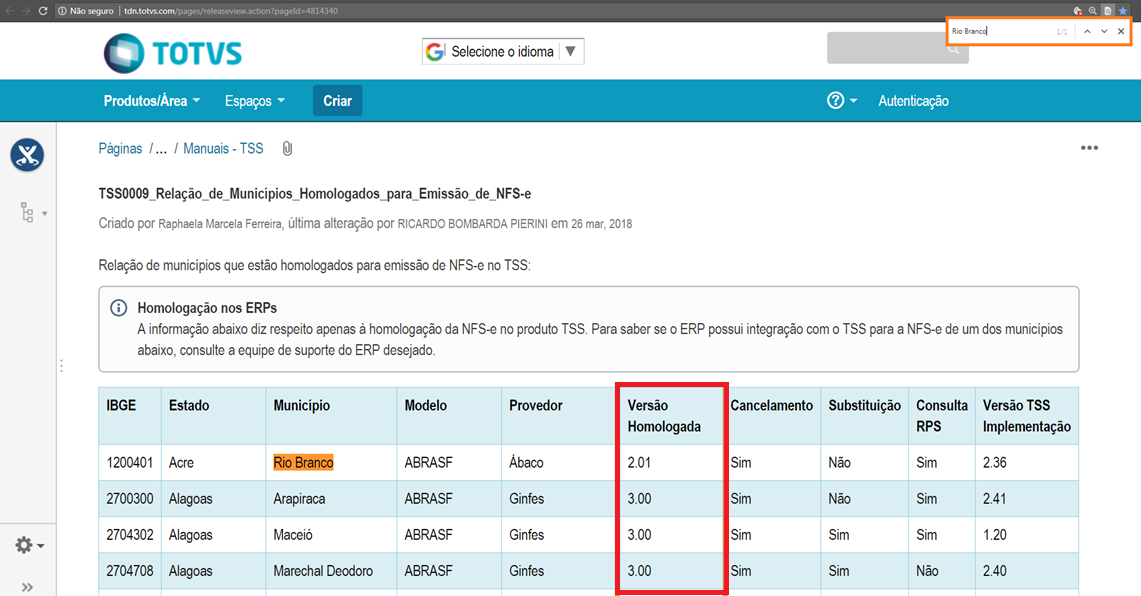Viewport: 1141px width, 596px height.
Task: Open the Espaços menu
Action: [x=255, y=101]
